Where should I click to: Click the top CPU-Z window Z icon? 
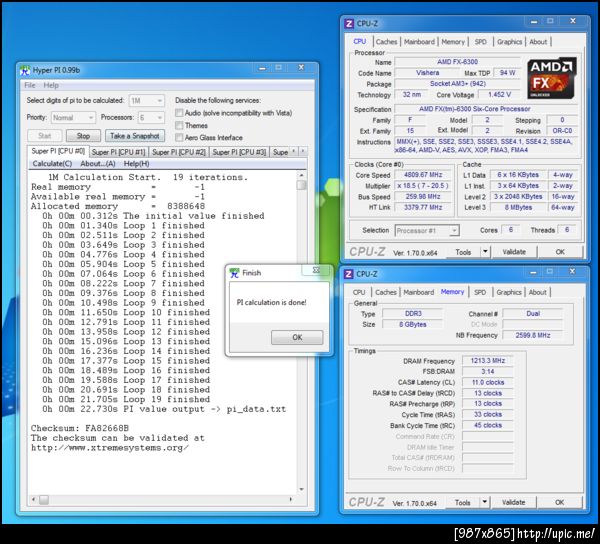pyautogui.click(x=349, y=24)
